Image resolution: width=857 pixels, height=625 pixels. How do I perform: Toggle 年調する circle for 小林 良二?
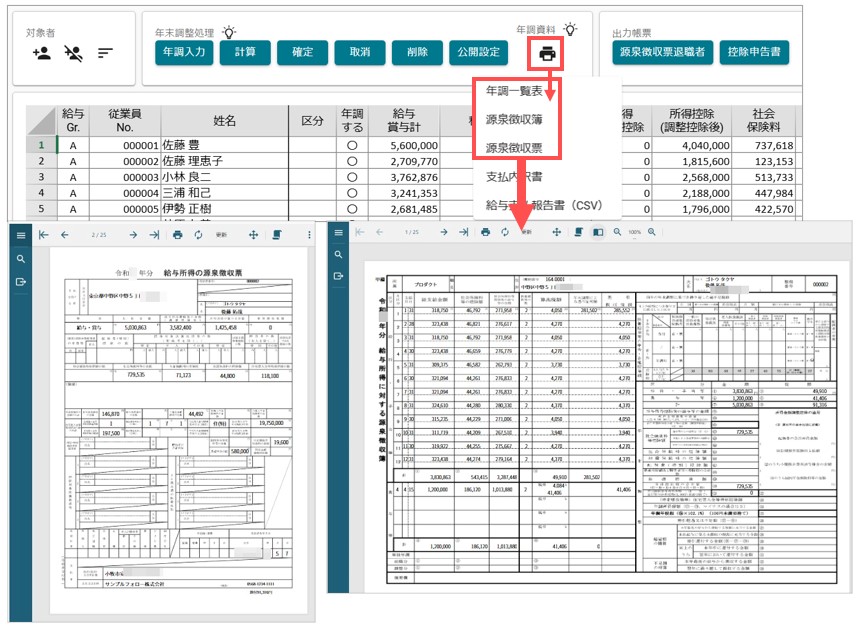352,178
